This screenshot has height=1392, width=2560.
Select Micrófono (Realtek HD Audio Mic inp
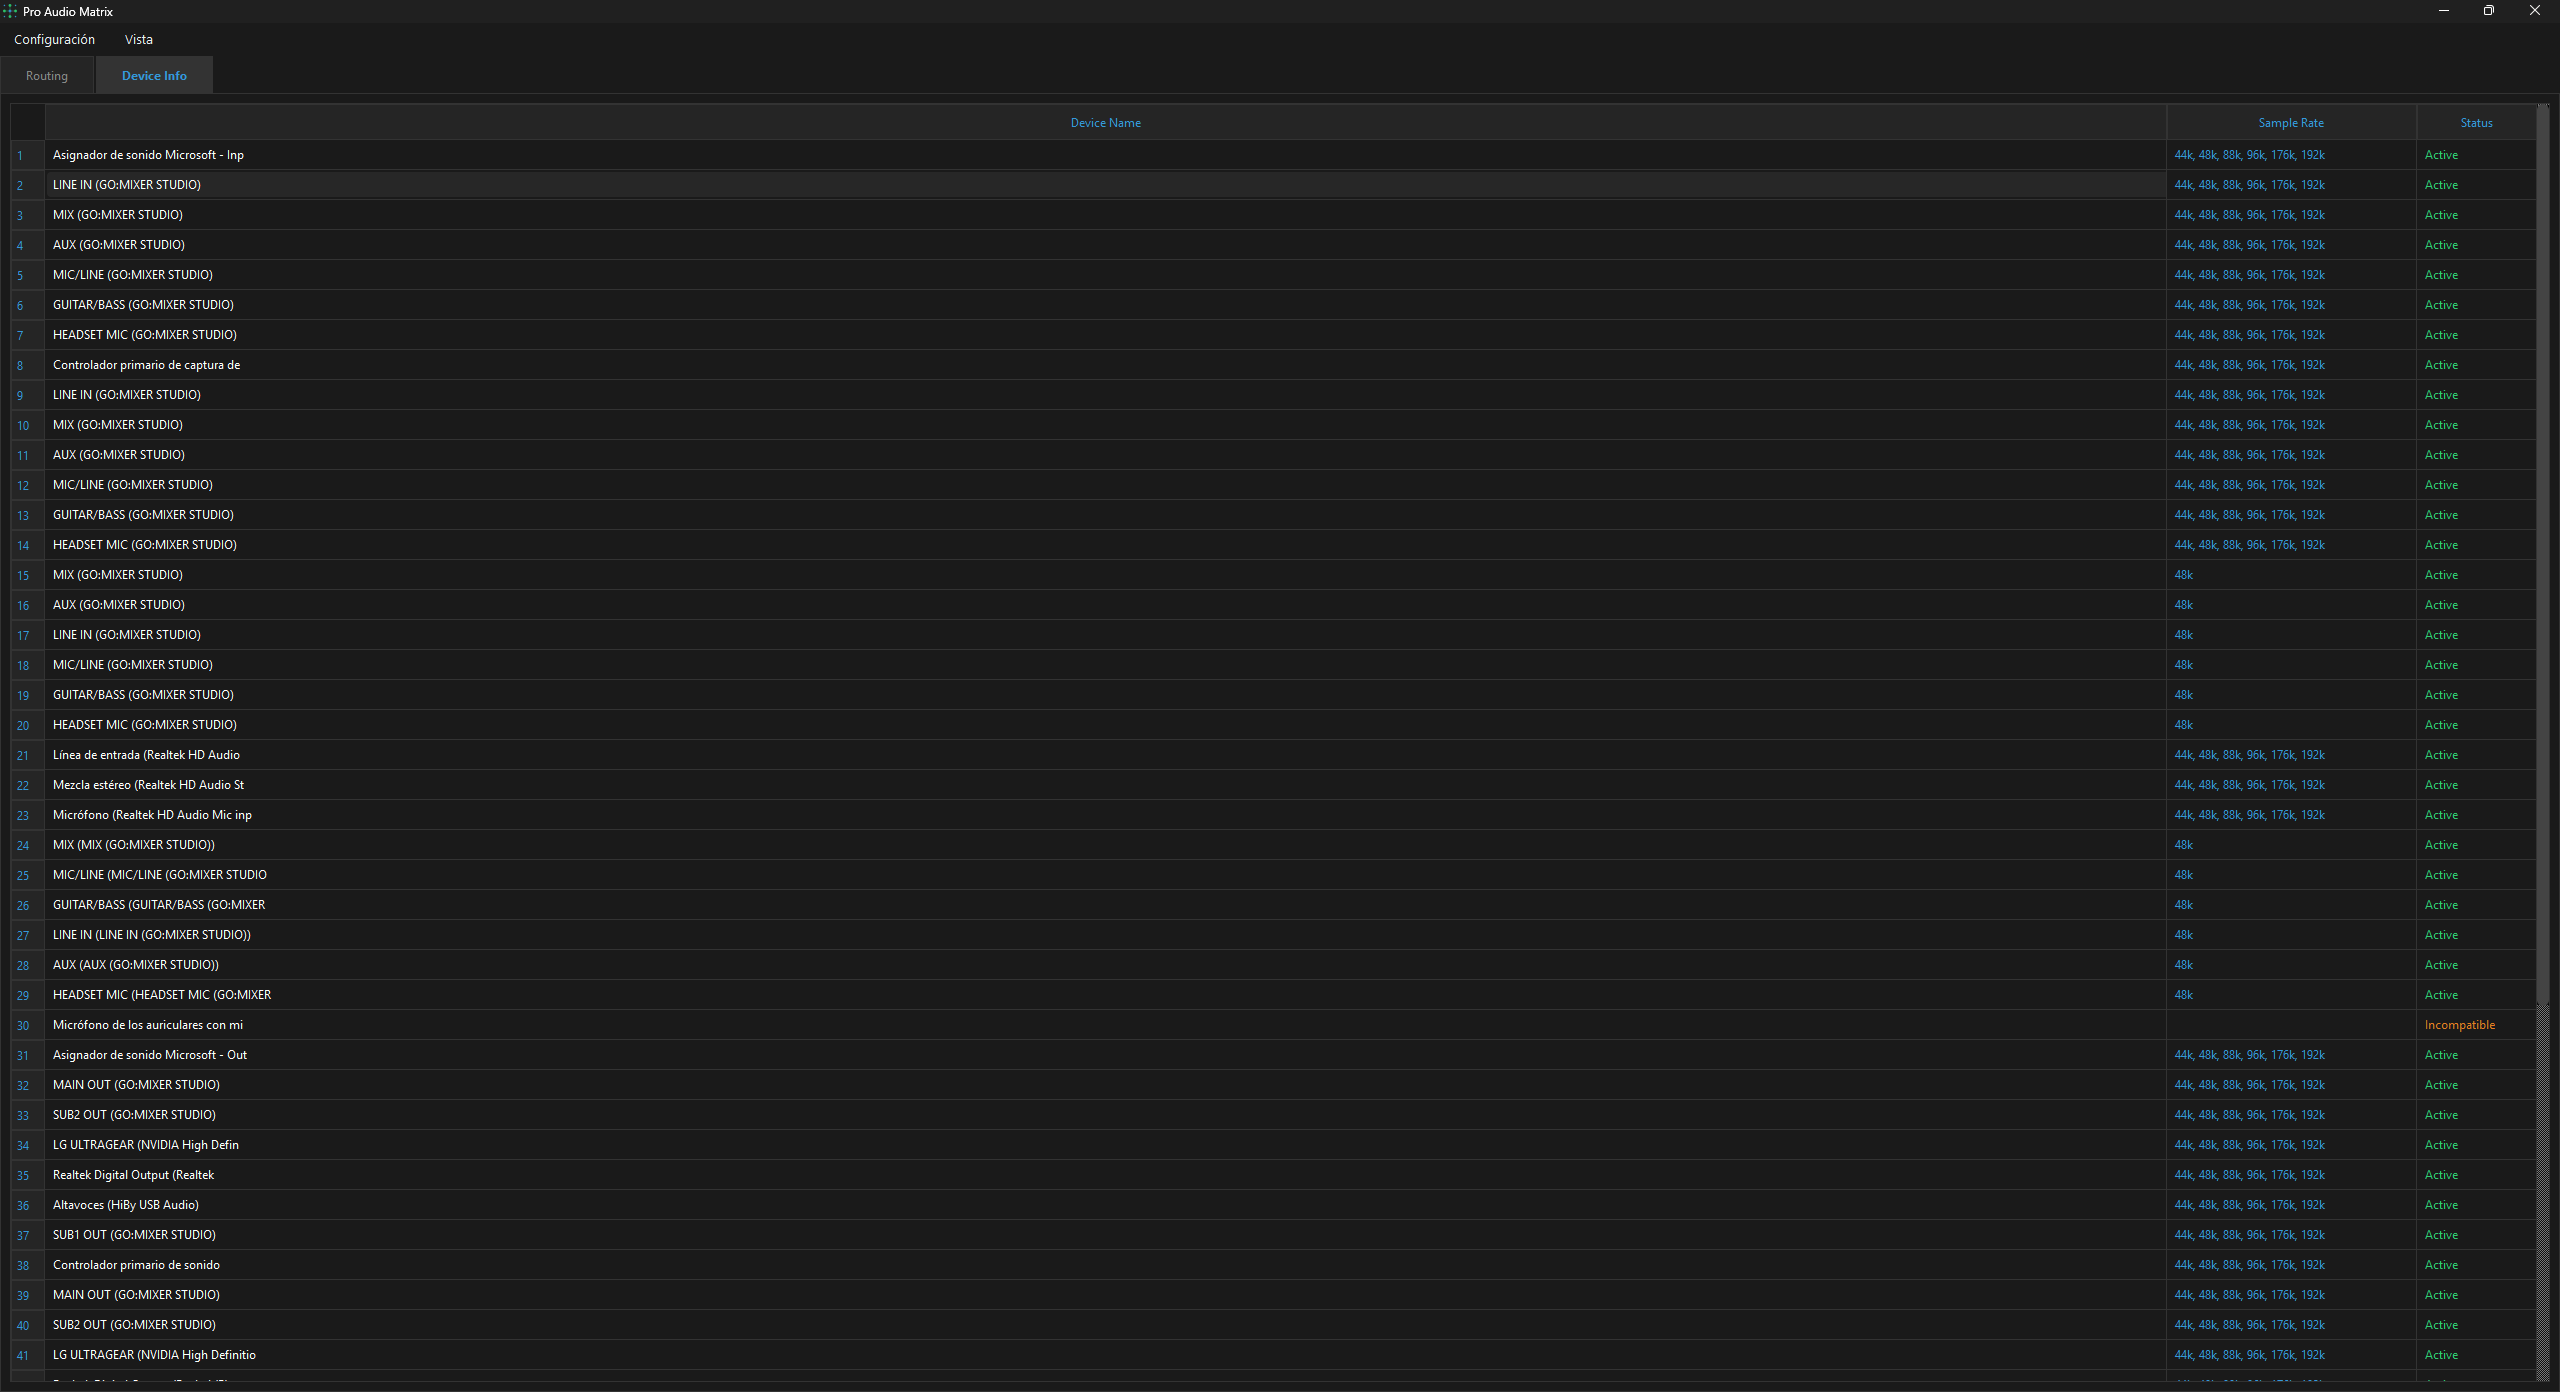[1105, 815]
